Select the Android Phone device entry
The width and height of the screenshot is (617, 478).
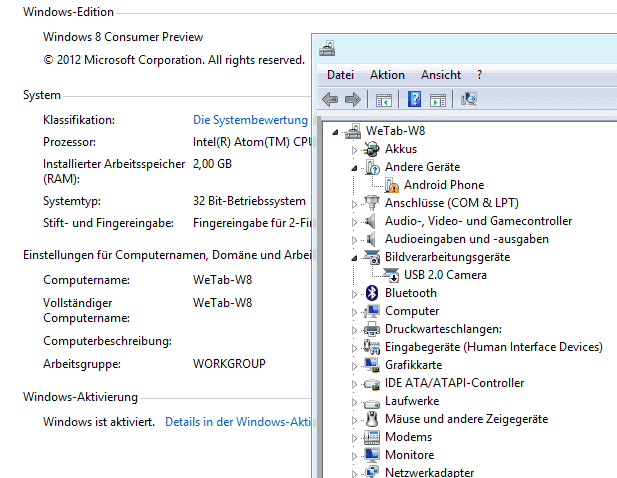[444, 185]
